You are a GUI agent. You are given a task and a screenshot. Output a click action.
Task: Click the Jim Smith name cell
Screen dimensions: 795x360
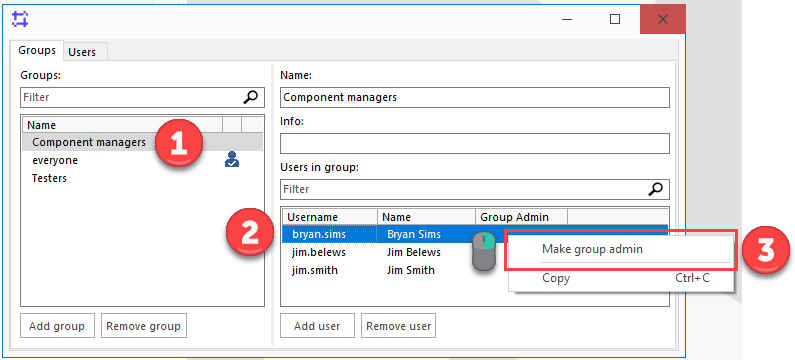tap(411, 270)
